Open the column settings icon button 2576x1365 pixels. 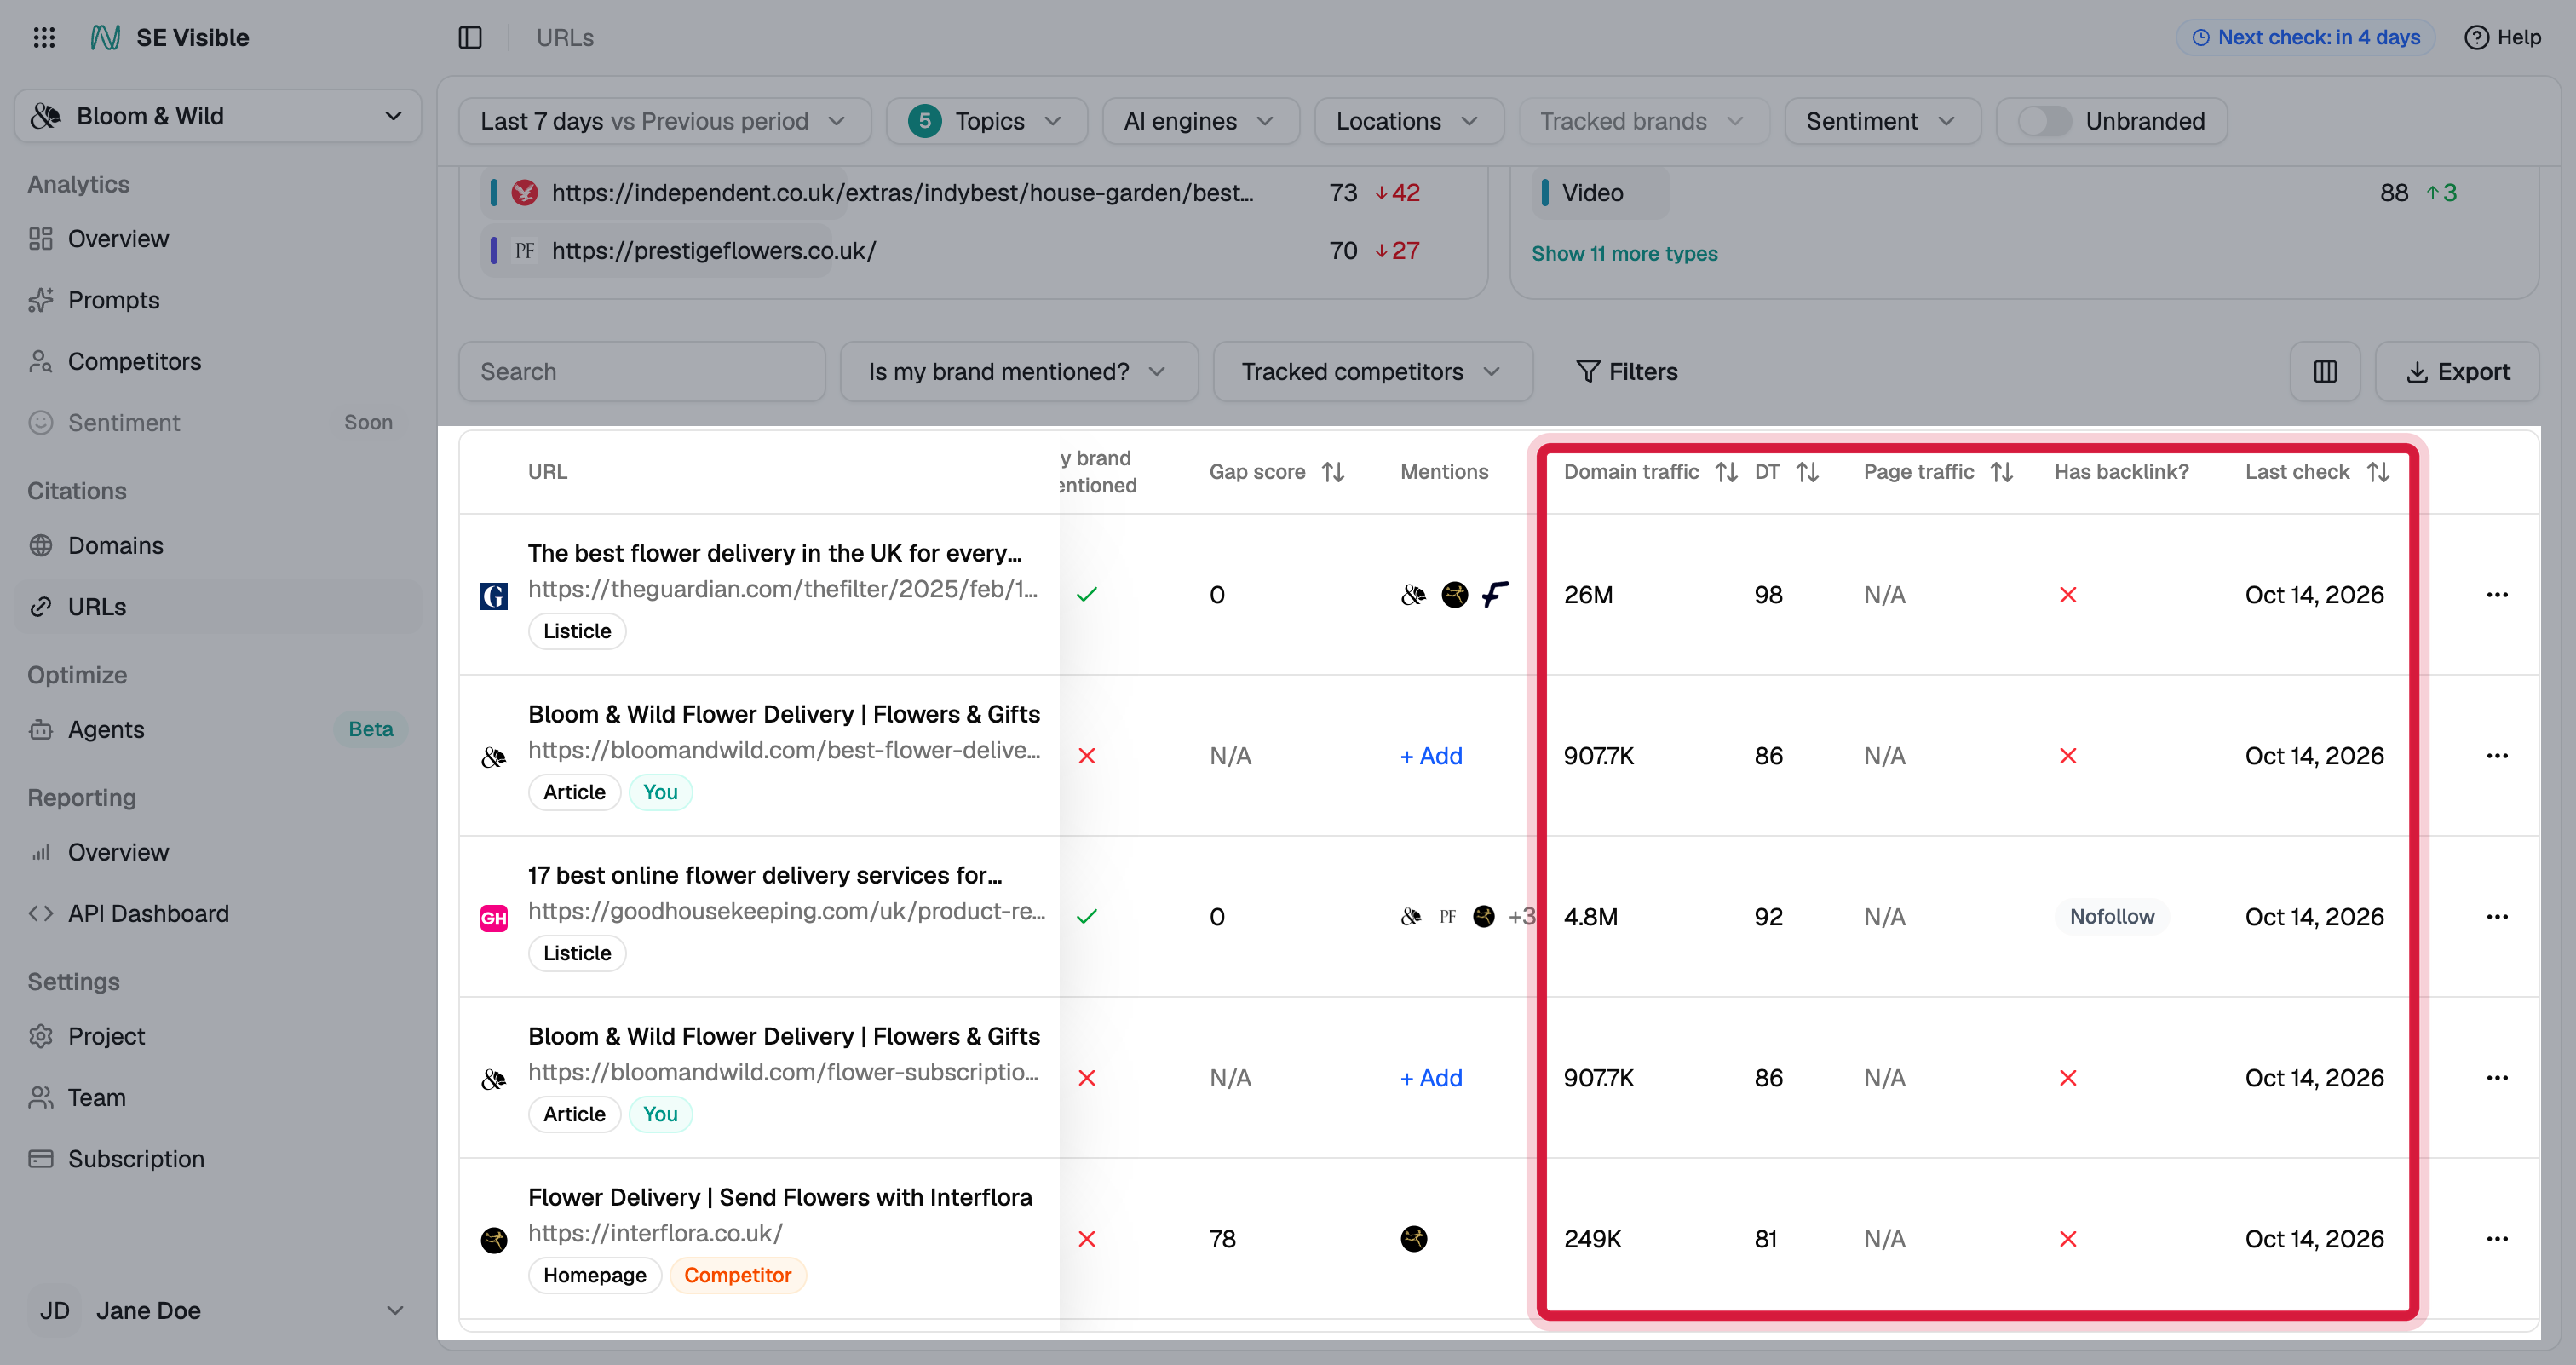click(x=2325, y=372)
